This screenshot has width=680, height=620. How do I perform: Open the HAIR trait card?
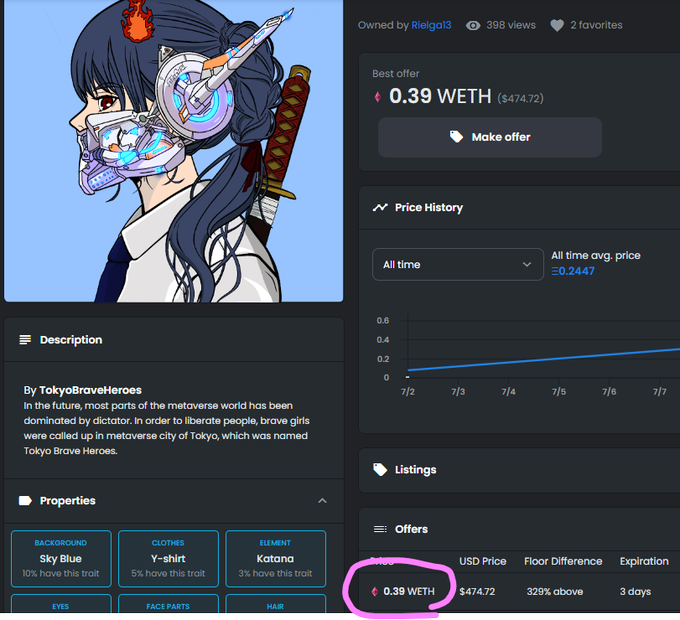pos(275,604)
